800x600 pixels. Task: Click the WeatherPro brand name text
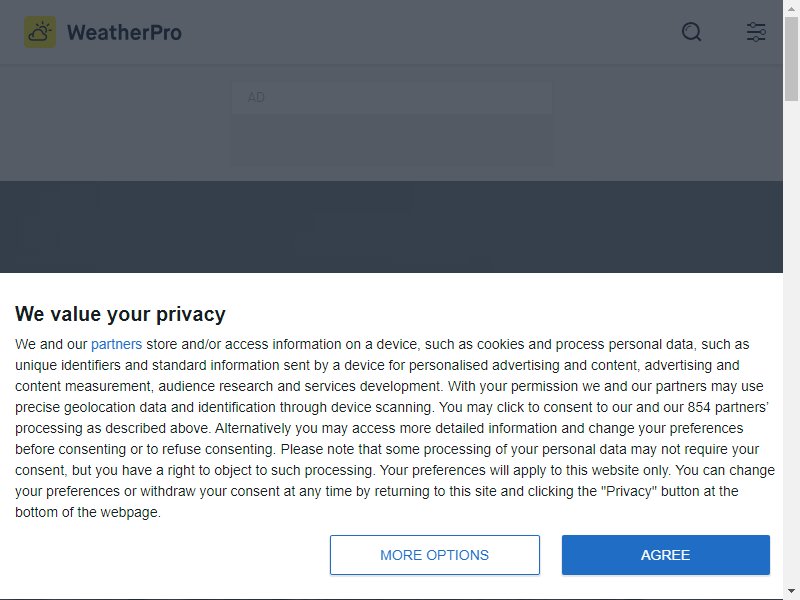124,32
